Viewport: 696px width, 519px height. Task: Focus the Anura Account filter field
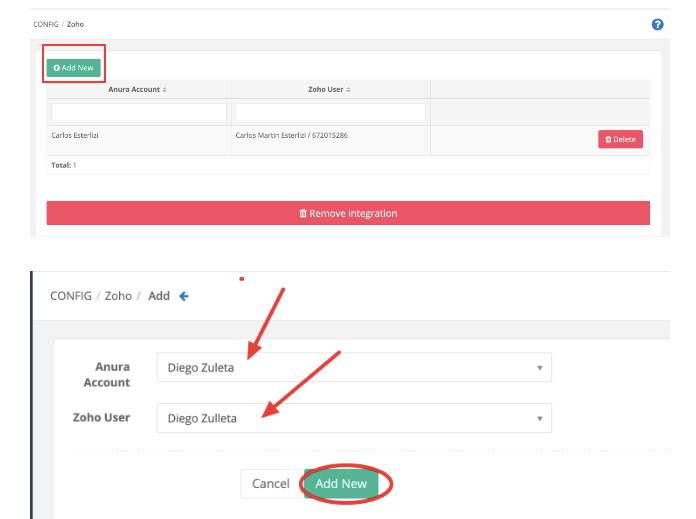(x=139, y=112)
